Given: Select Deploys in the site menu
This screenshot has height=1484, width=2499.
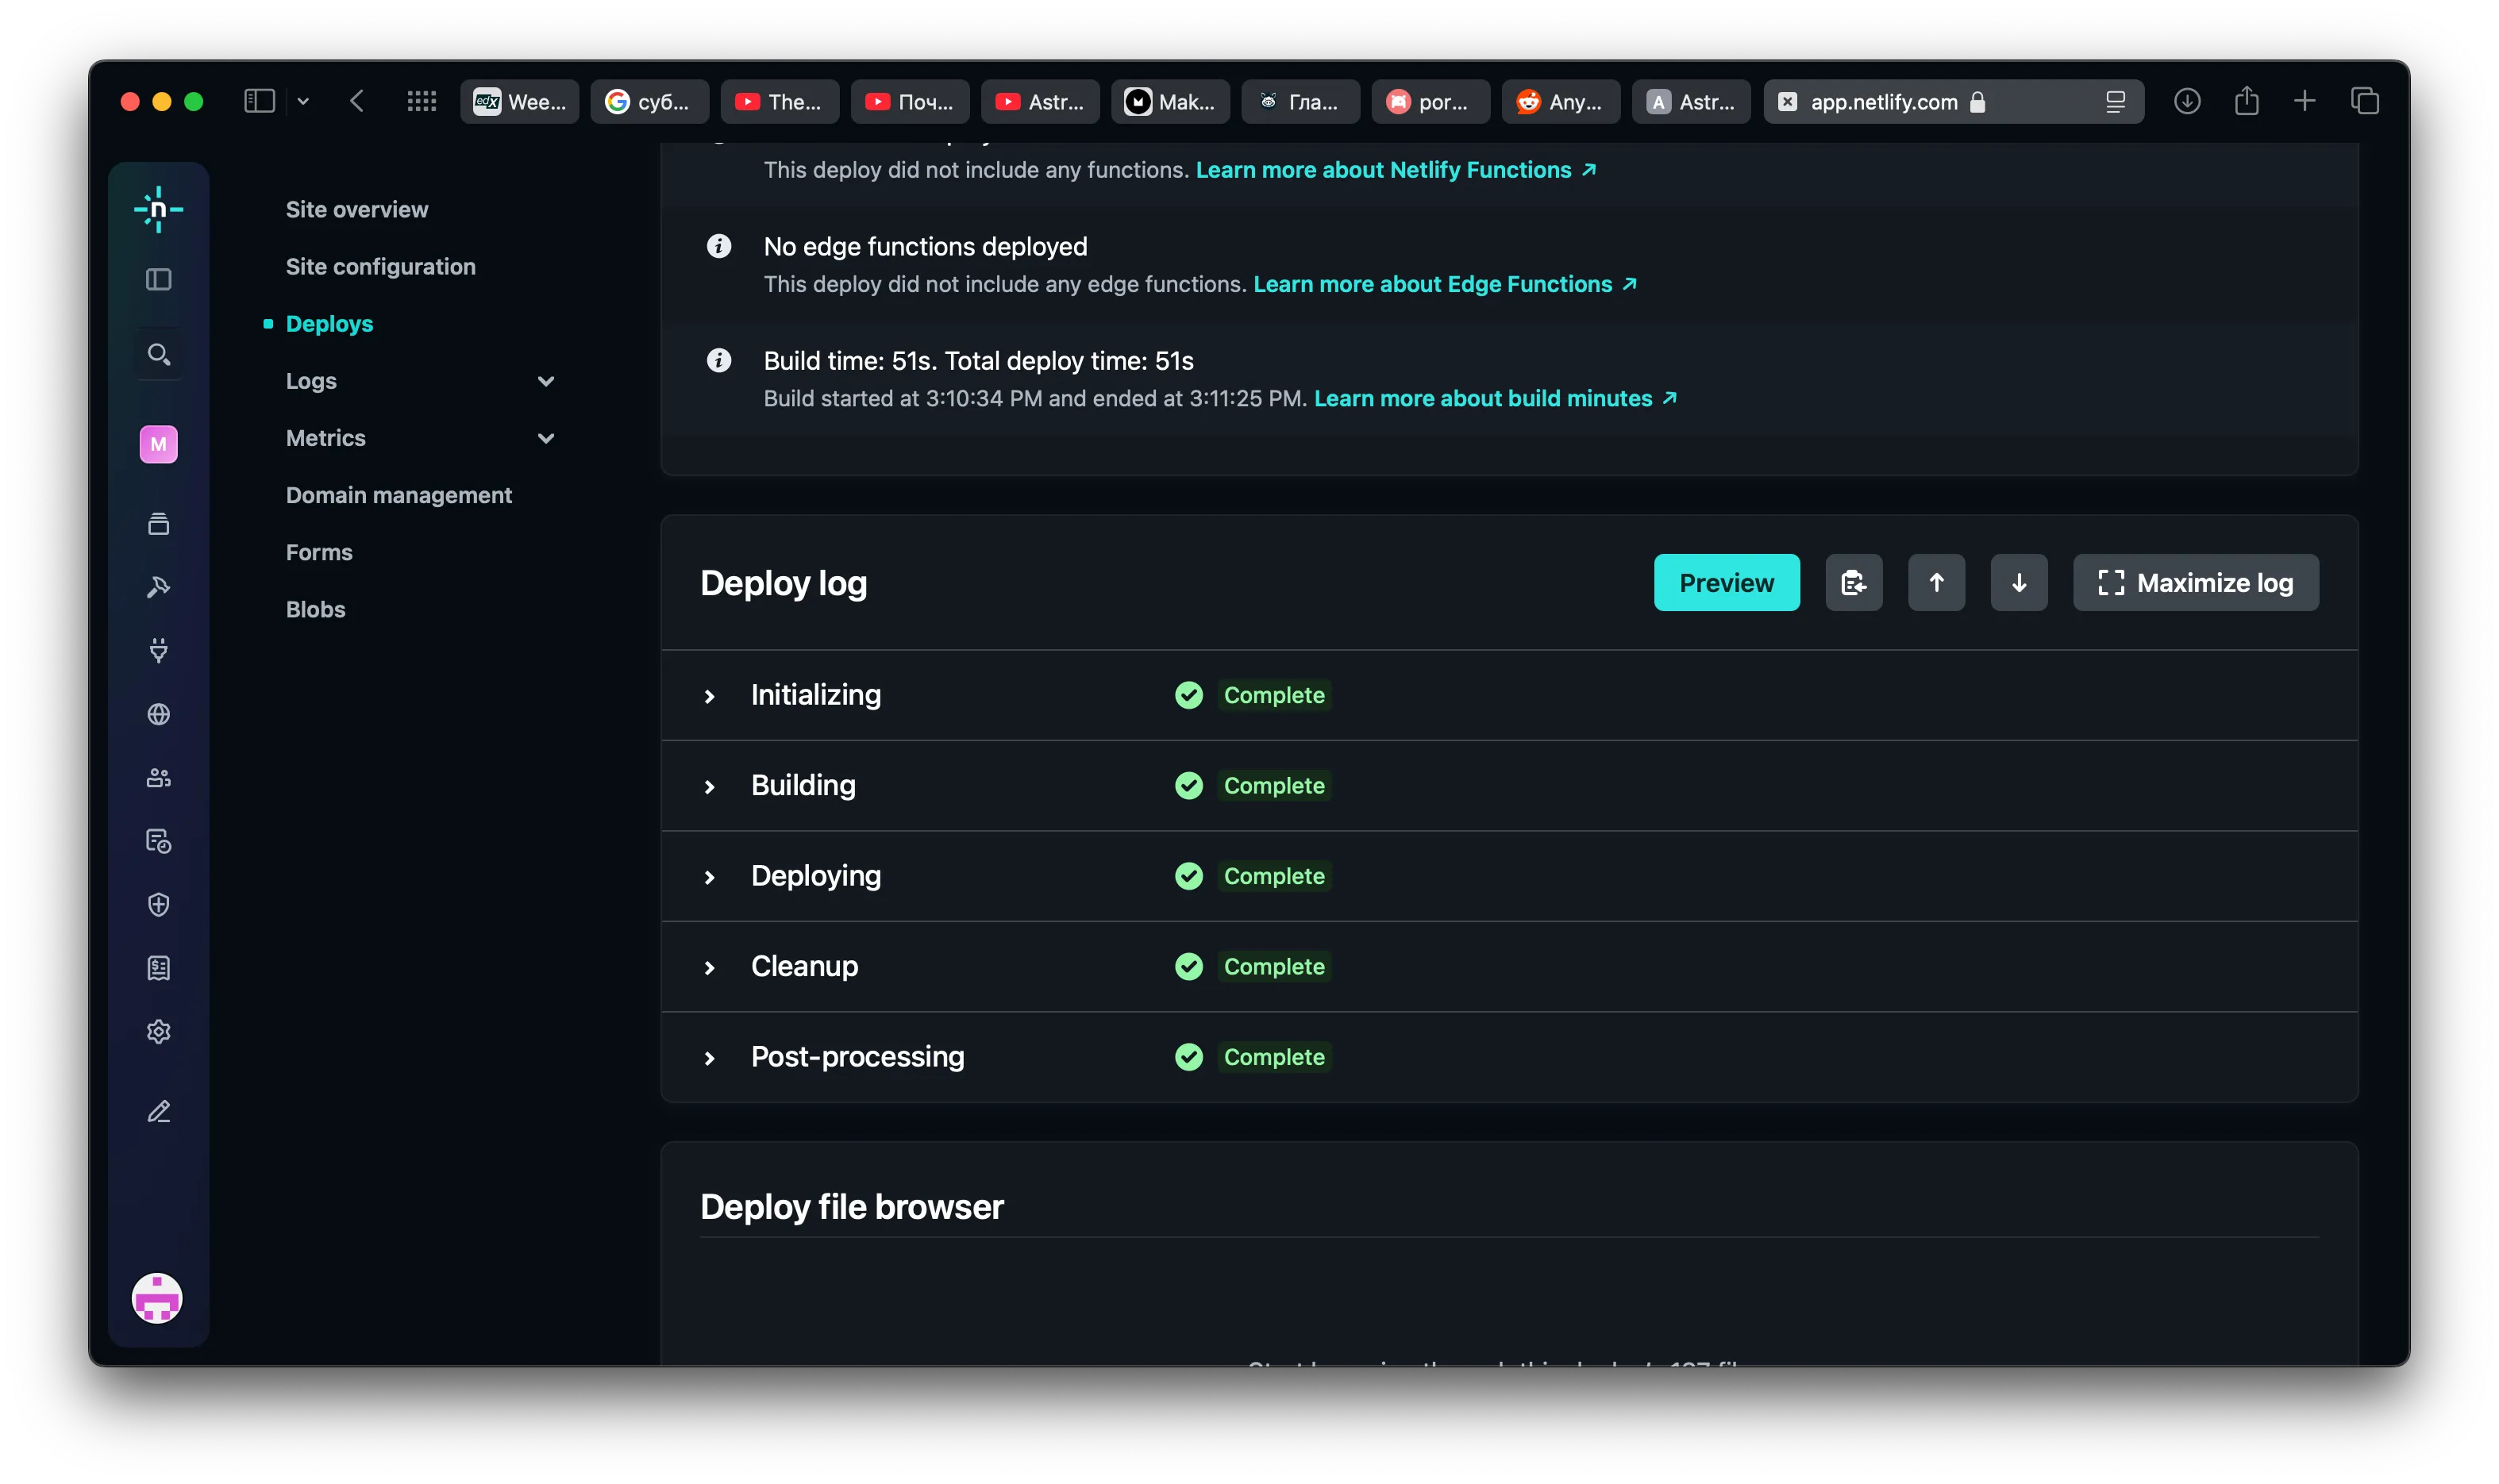Looking at the screenshot, I should tap(329, 324).
